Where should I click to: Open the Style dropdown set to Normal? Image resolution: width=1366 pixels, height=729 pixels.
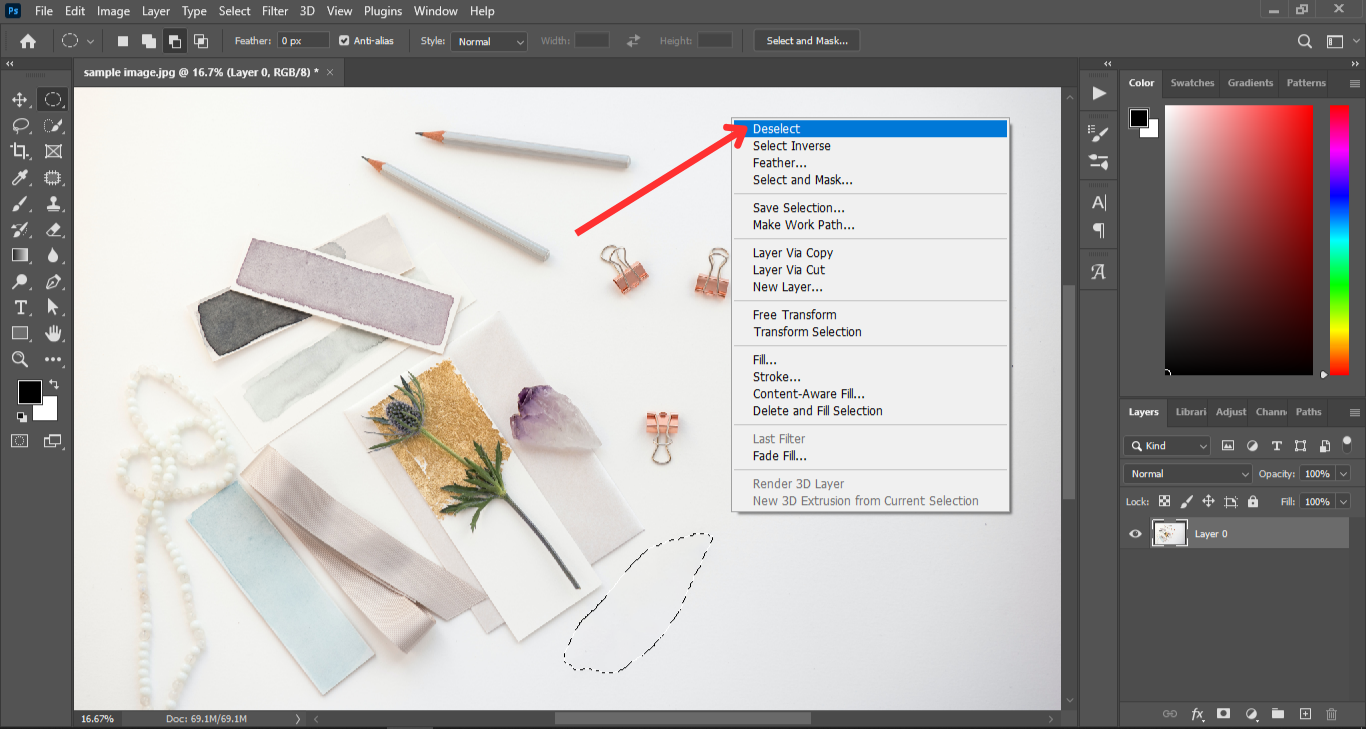[489, 42]
